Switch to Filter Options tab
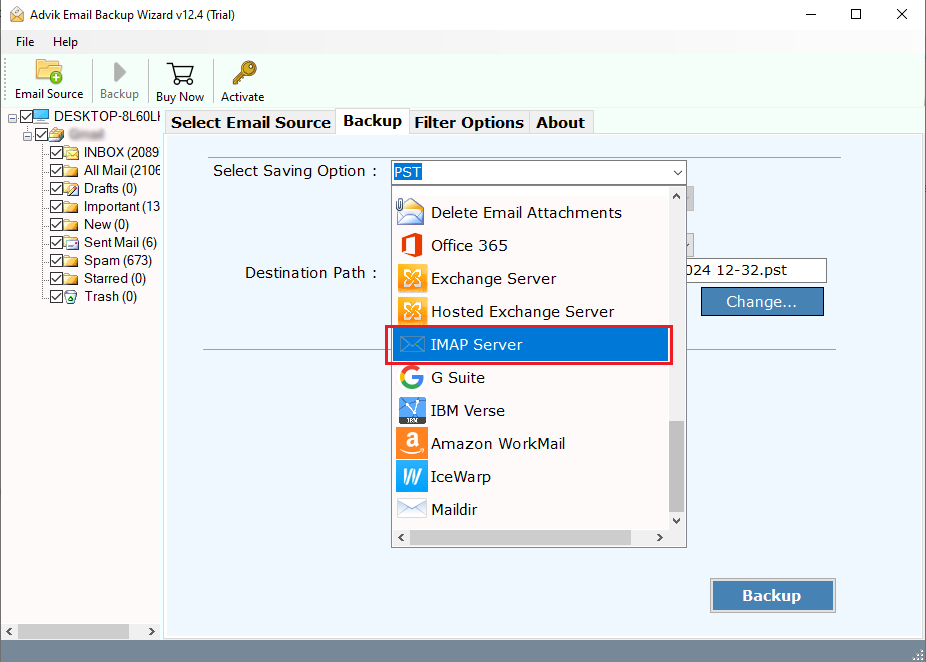 tap(469, 122)
